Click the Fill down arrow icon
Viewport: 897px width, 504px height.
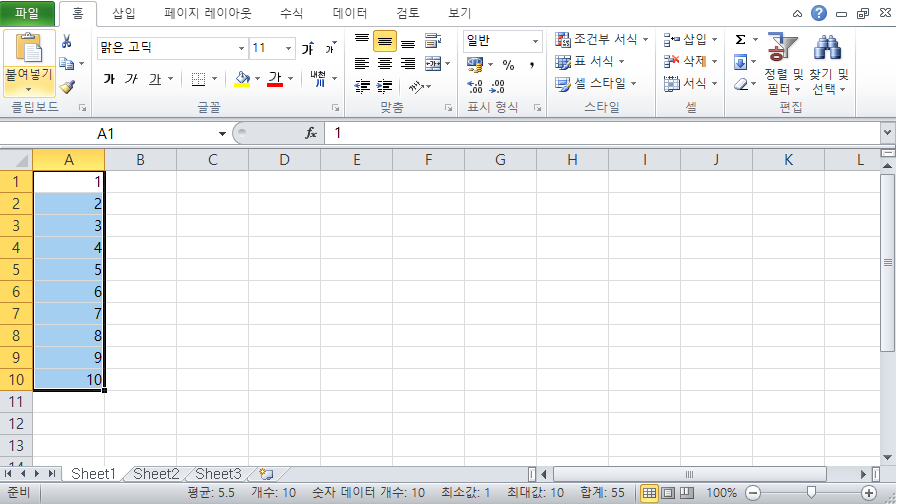[740, 62]
